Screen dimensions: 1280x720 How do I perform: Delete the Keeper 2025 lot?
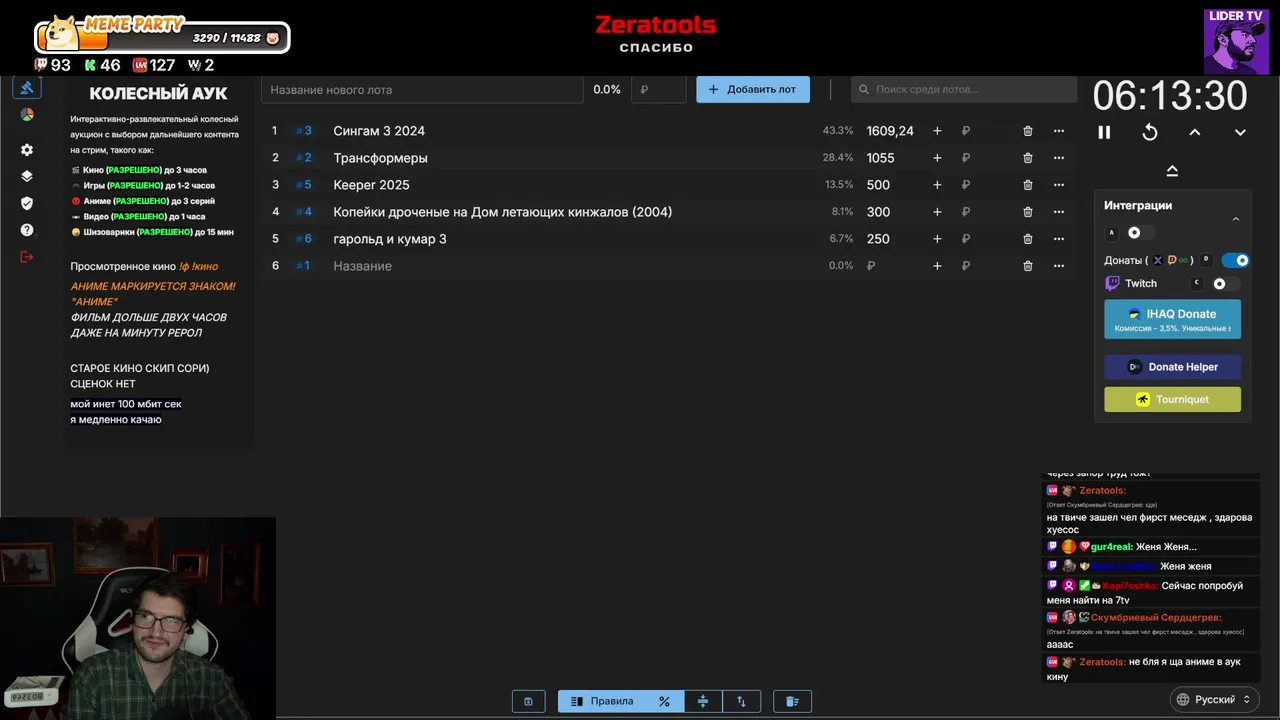1028,185
